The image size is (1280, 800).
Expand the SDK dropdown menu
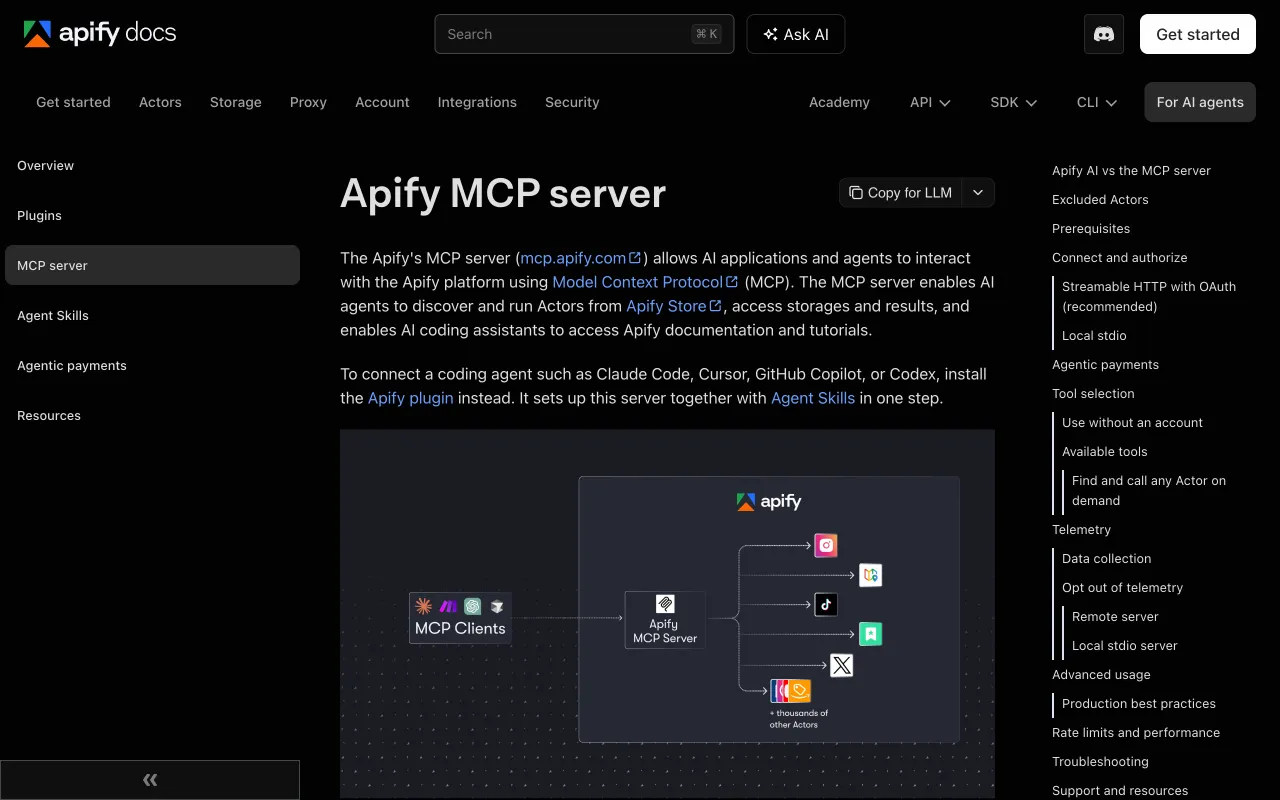1013,102
